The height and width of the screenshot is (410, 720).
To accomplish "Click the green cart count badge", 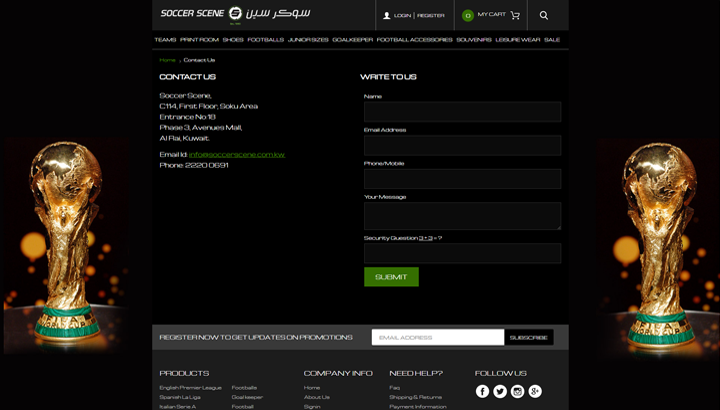I will [x=467, y=16].
